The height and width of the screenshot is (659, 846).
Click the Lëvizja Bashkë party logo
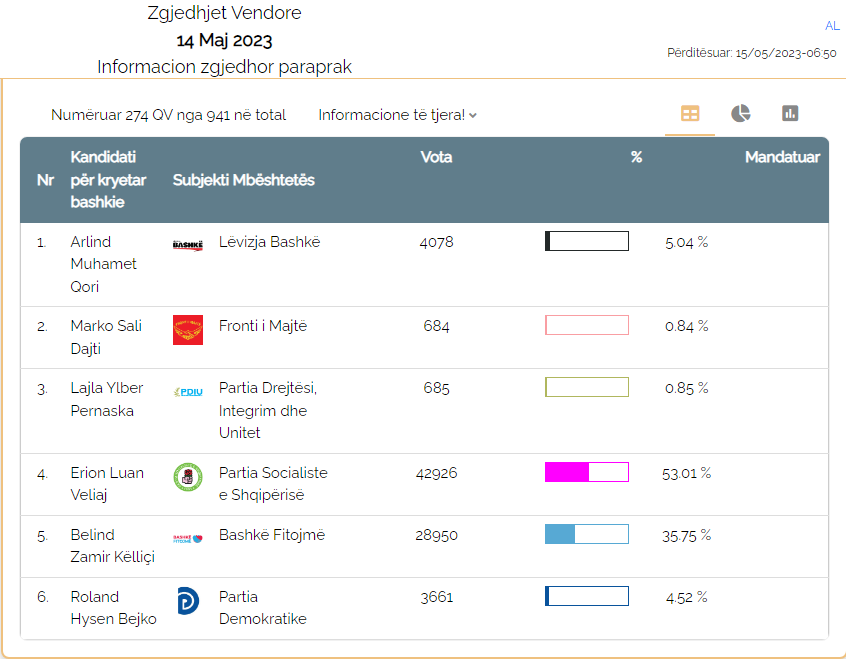188,246
